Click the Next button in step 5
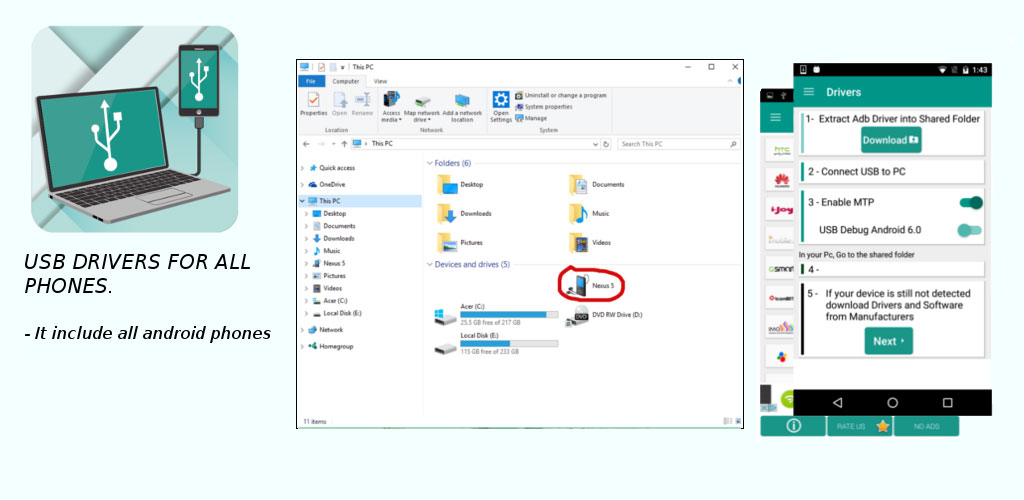 tap(889, 341)
